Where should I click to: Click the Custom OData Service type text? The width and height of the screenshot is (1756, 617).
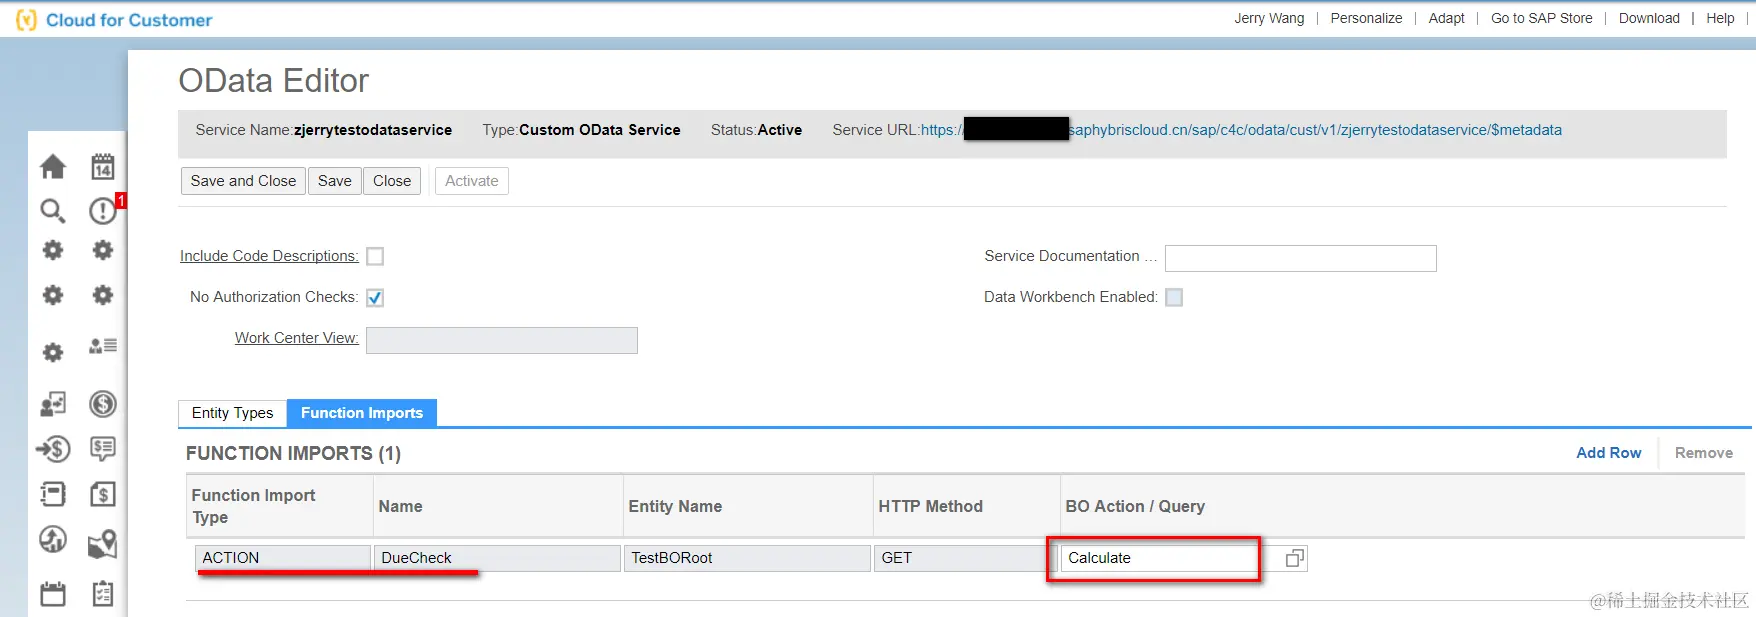pyautogui.click(x=599, y=130)
